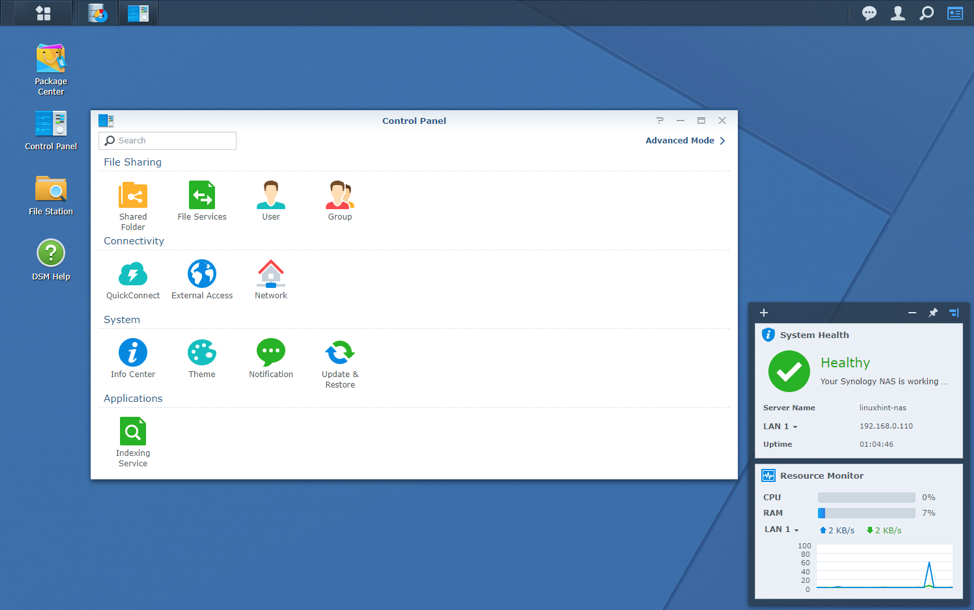Open Indexing Service settings
974x610 pixels.
133,442
